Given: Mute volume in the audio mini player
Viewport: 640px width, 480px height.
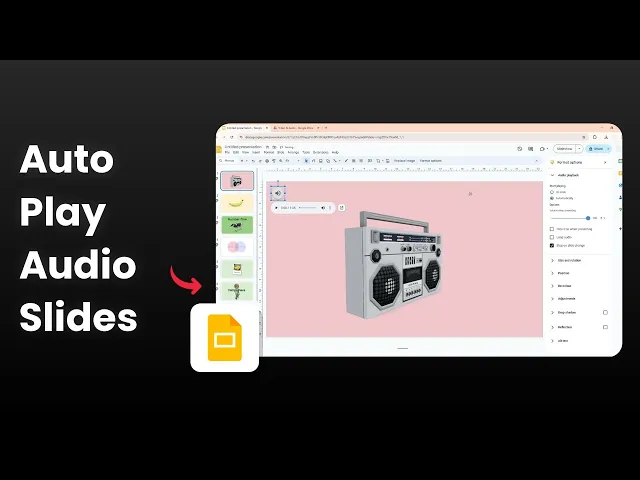Looking at the screenshot, I should pos(323,208).
